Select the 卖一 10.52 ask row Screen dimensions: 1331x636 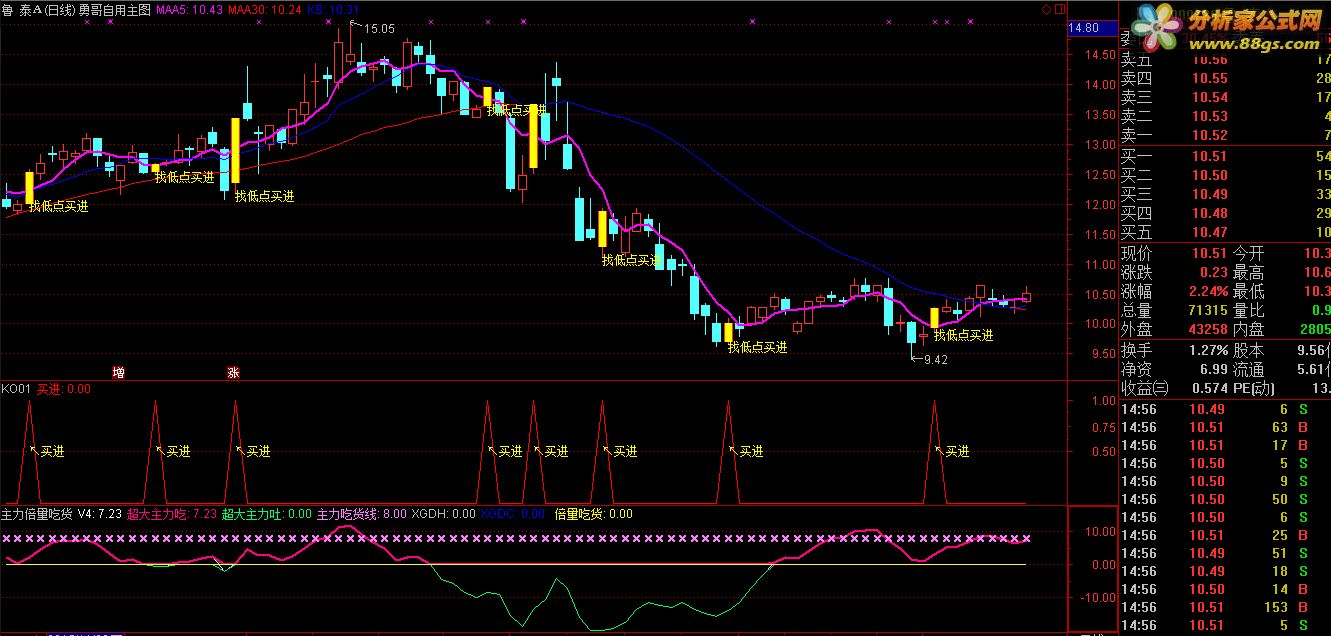pyautogui.click(x=1224, y=135)
